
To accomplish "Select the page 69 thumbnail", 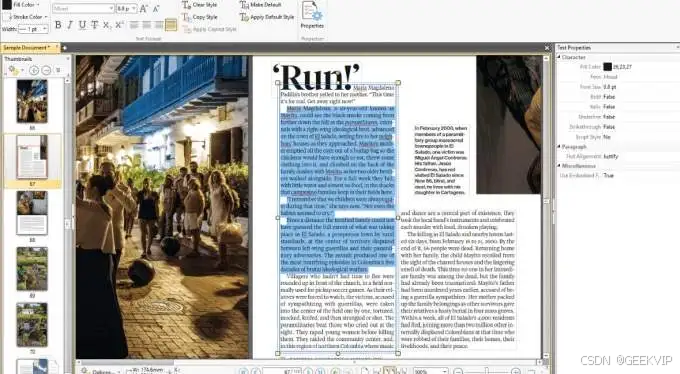I will [32, 269].
